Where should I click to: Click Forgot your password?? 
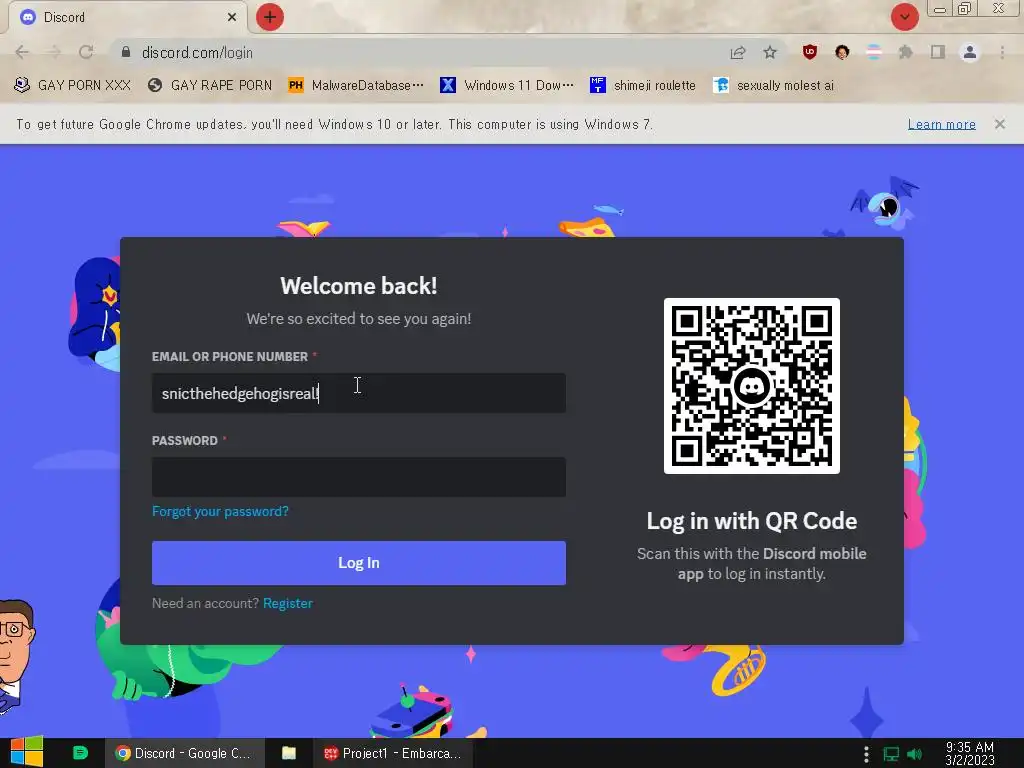pos(220,511)
